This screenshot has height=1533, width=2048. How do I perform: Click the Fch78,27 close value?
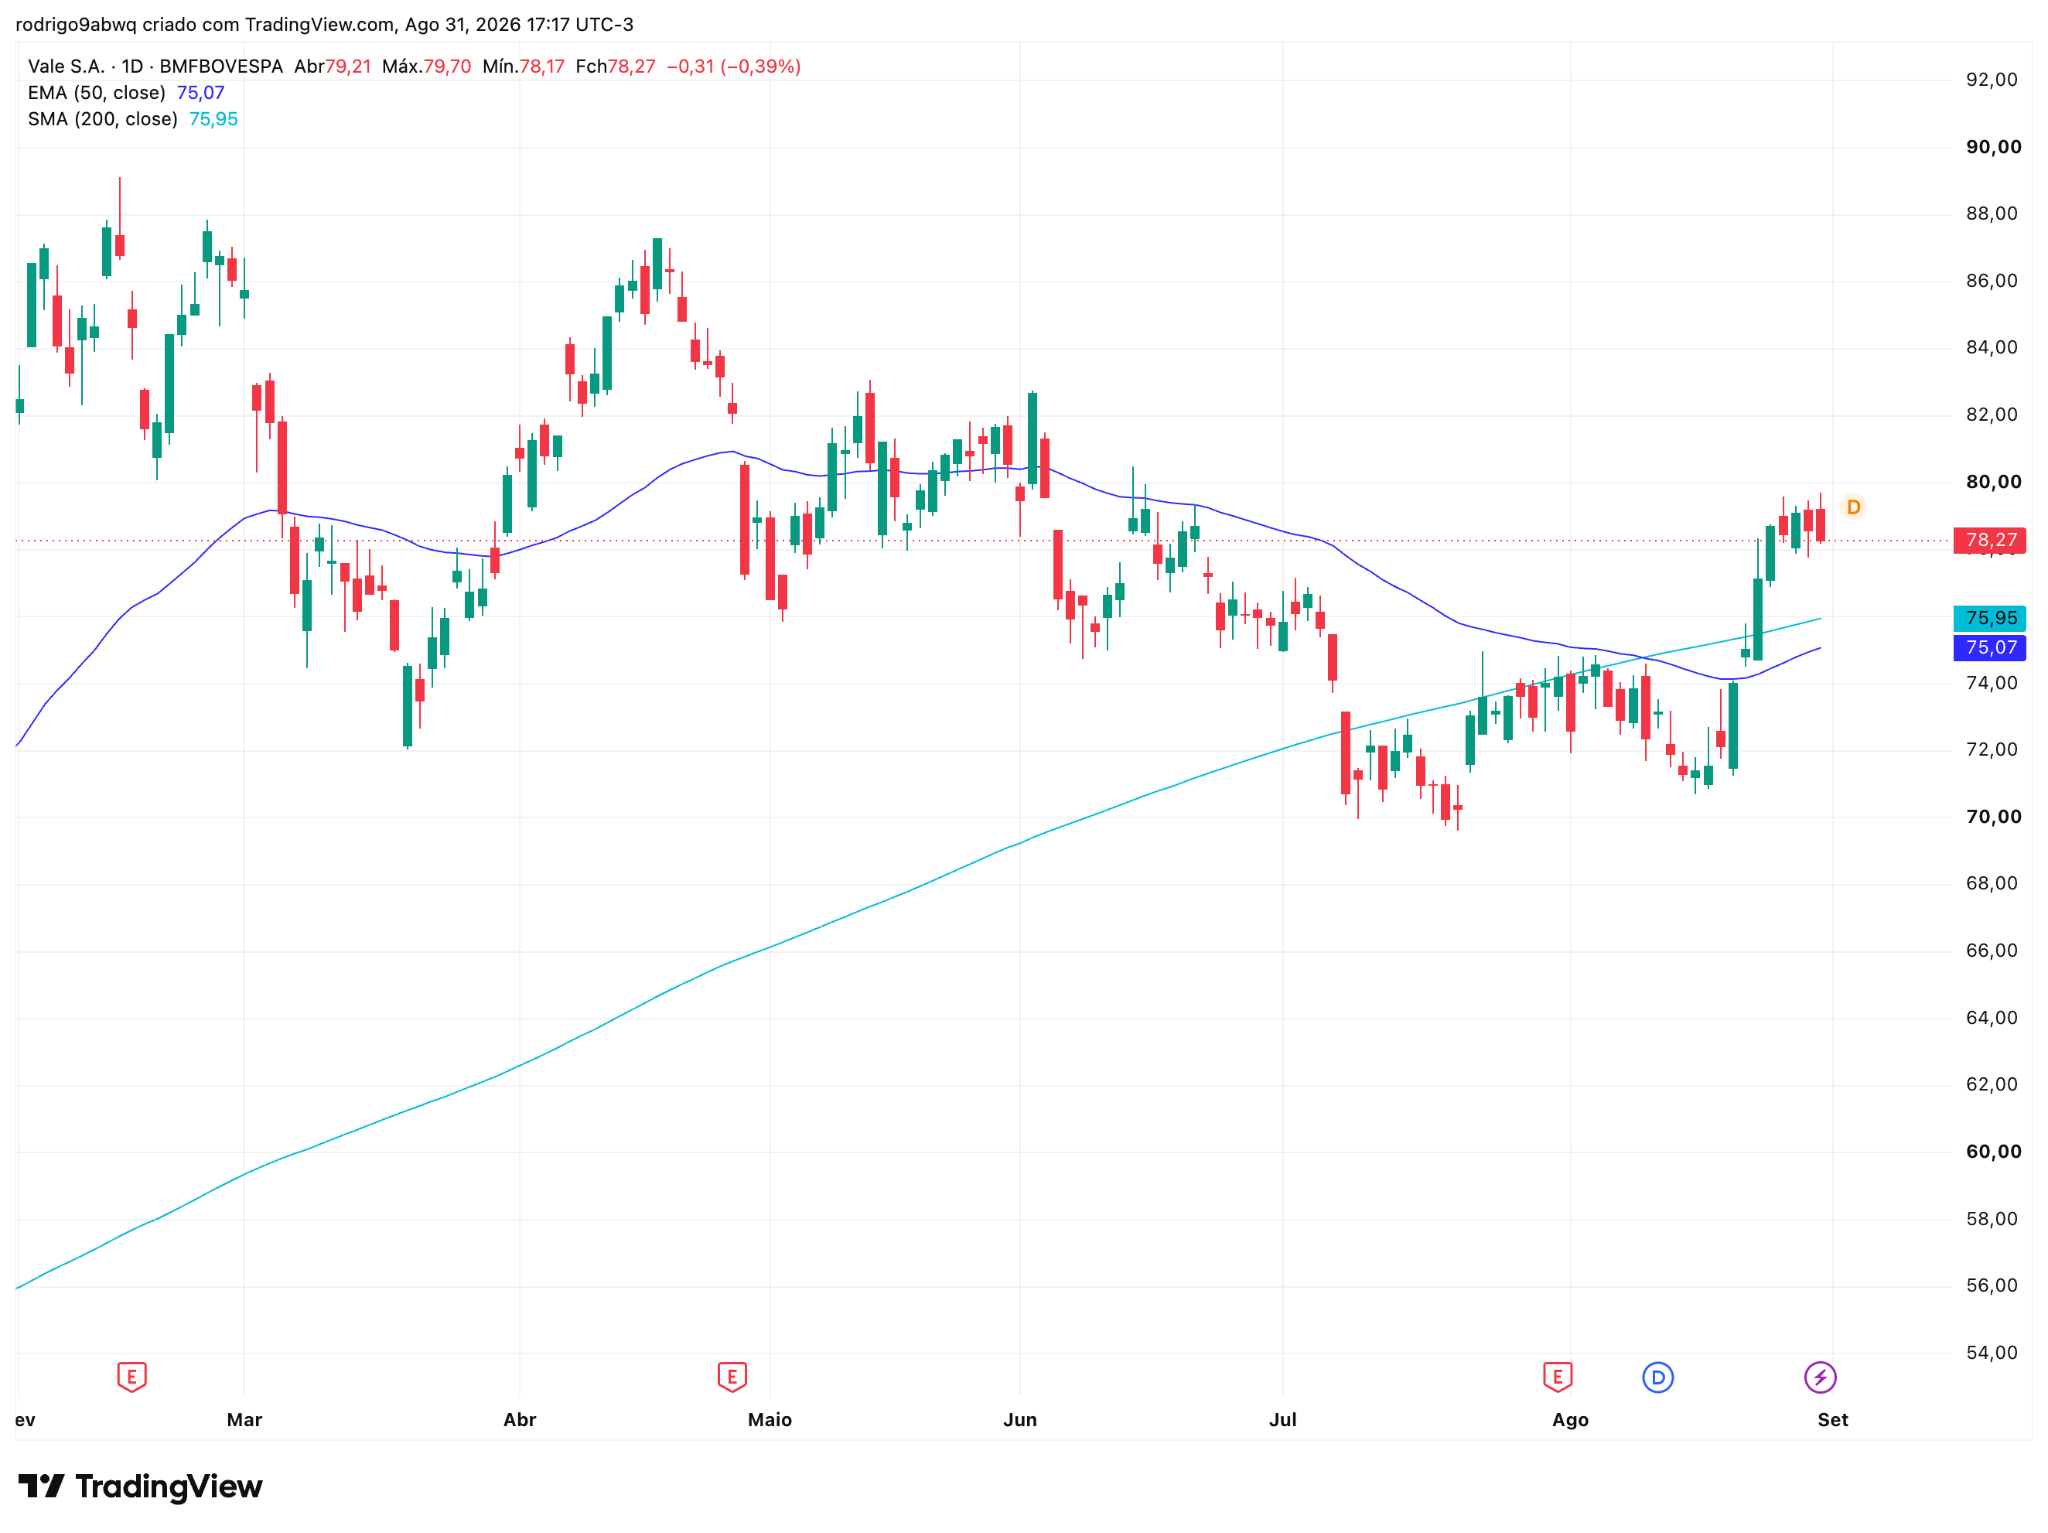point(615,67)
